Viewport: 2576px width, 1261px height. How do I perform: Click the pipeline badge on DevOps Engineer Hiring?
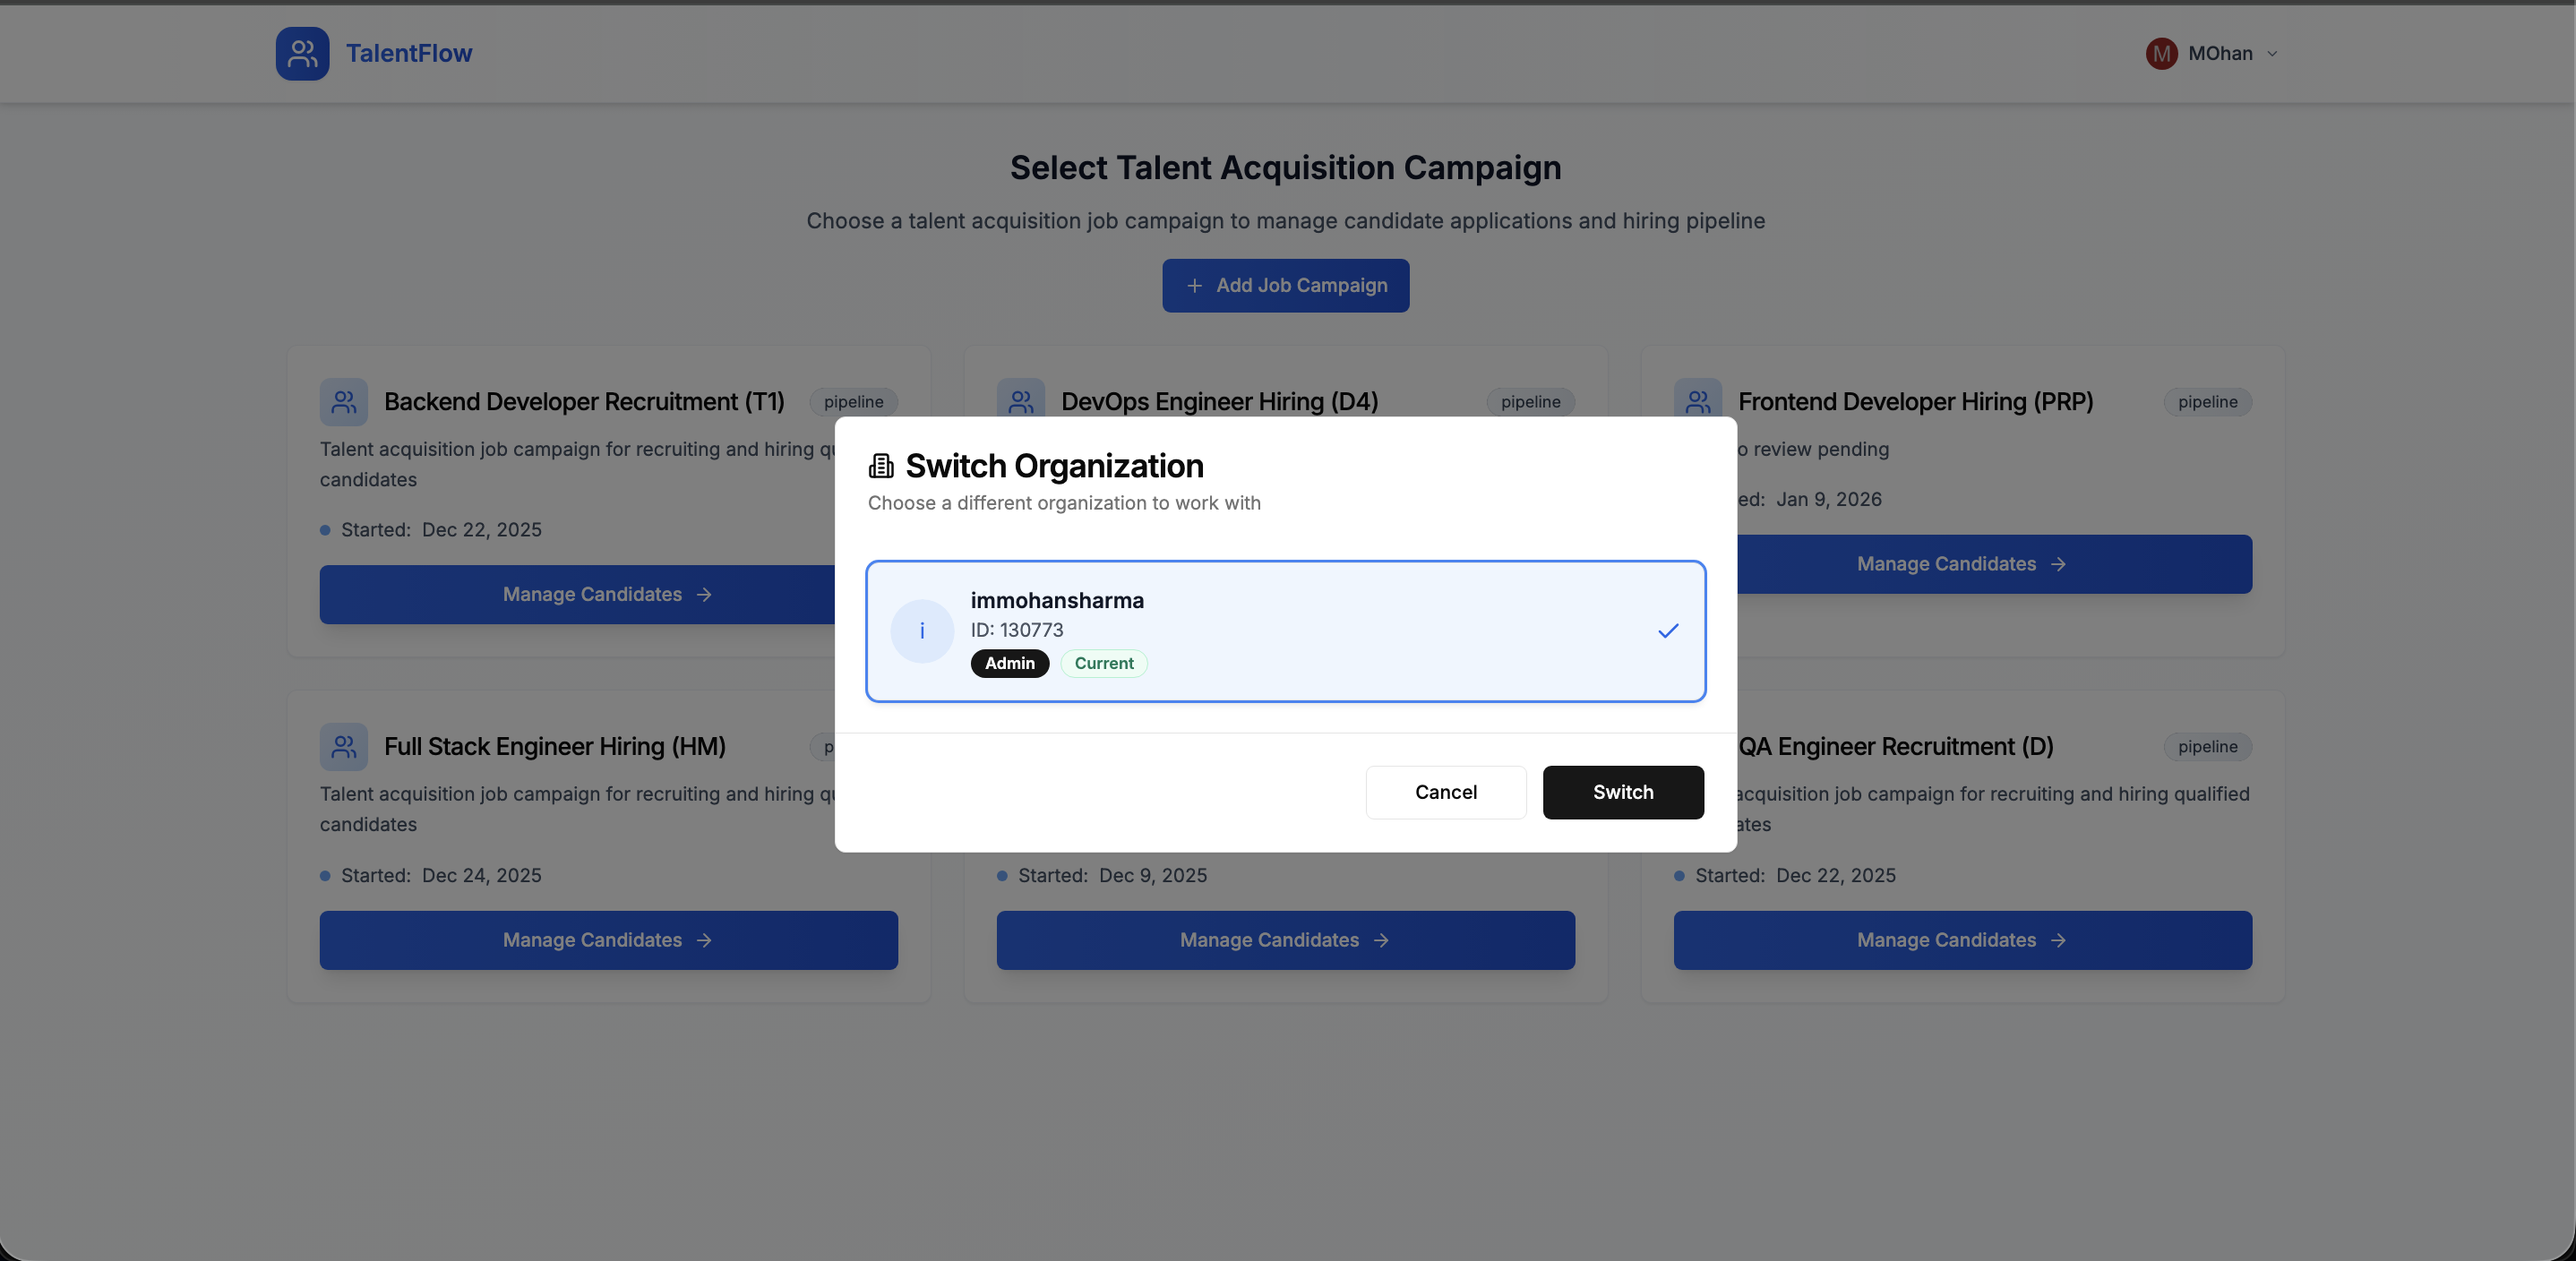click(1530, 402)
